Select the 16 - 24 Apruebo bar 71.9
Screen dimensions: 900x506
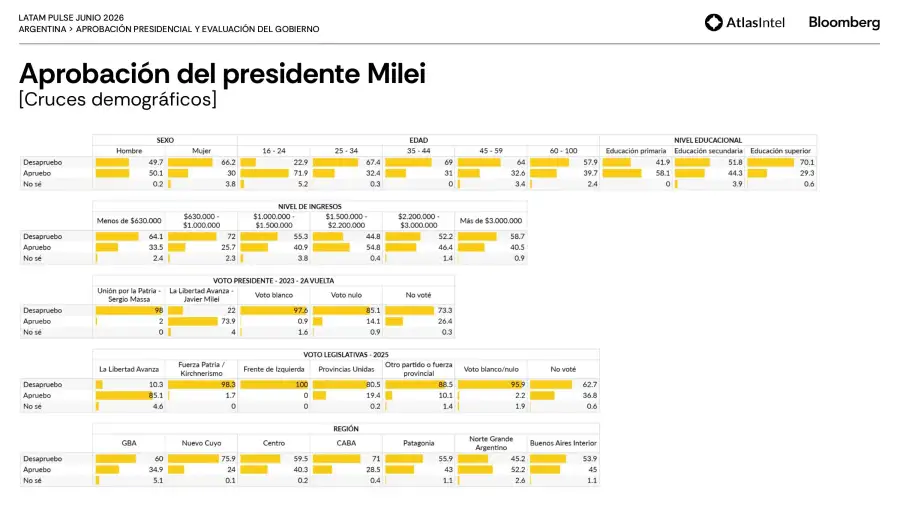click(264, 173)
